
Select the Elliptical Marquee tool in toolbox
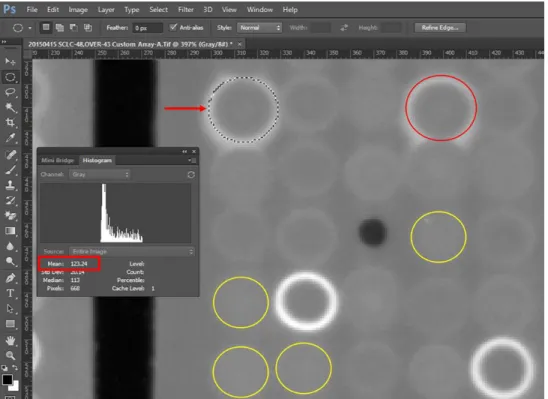point(10,77)
